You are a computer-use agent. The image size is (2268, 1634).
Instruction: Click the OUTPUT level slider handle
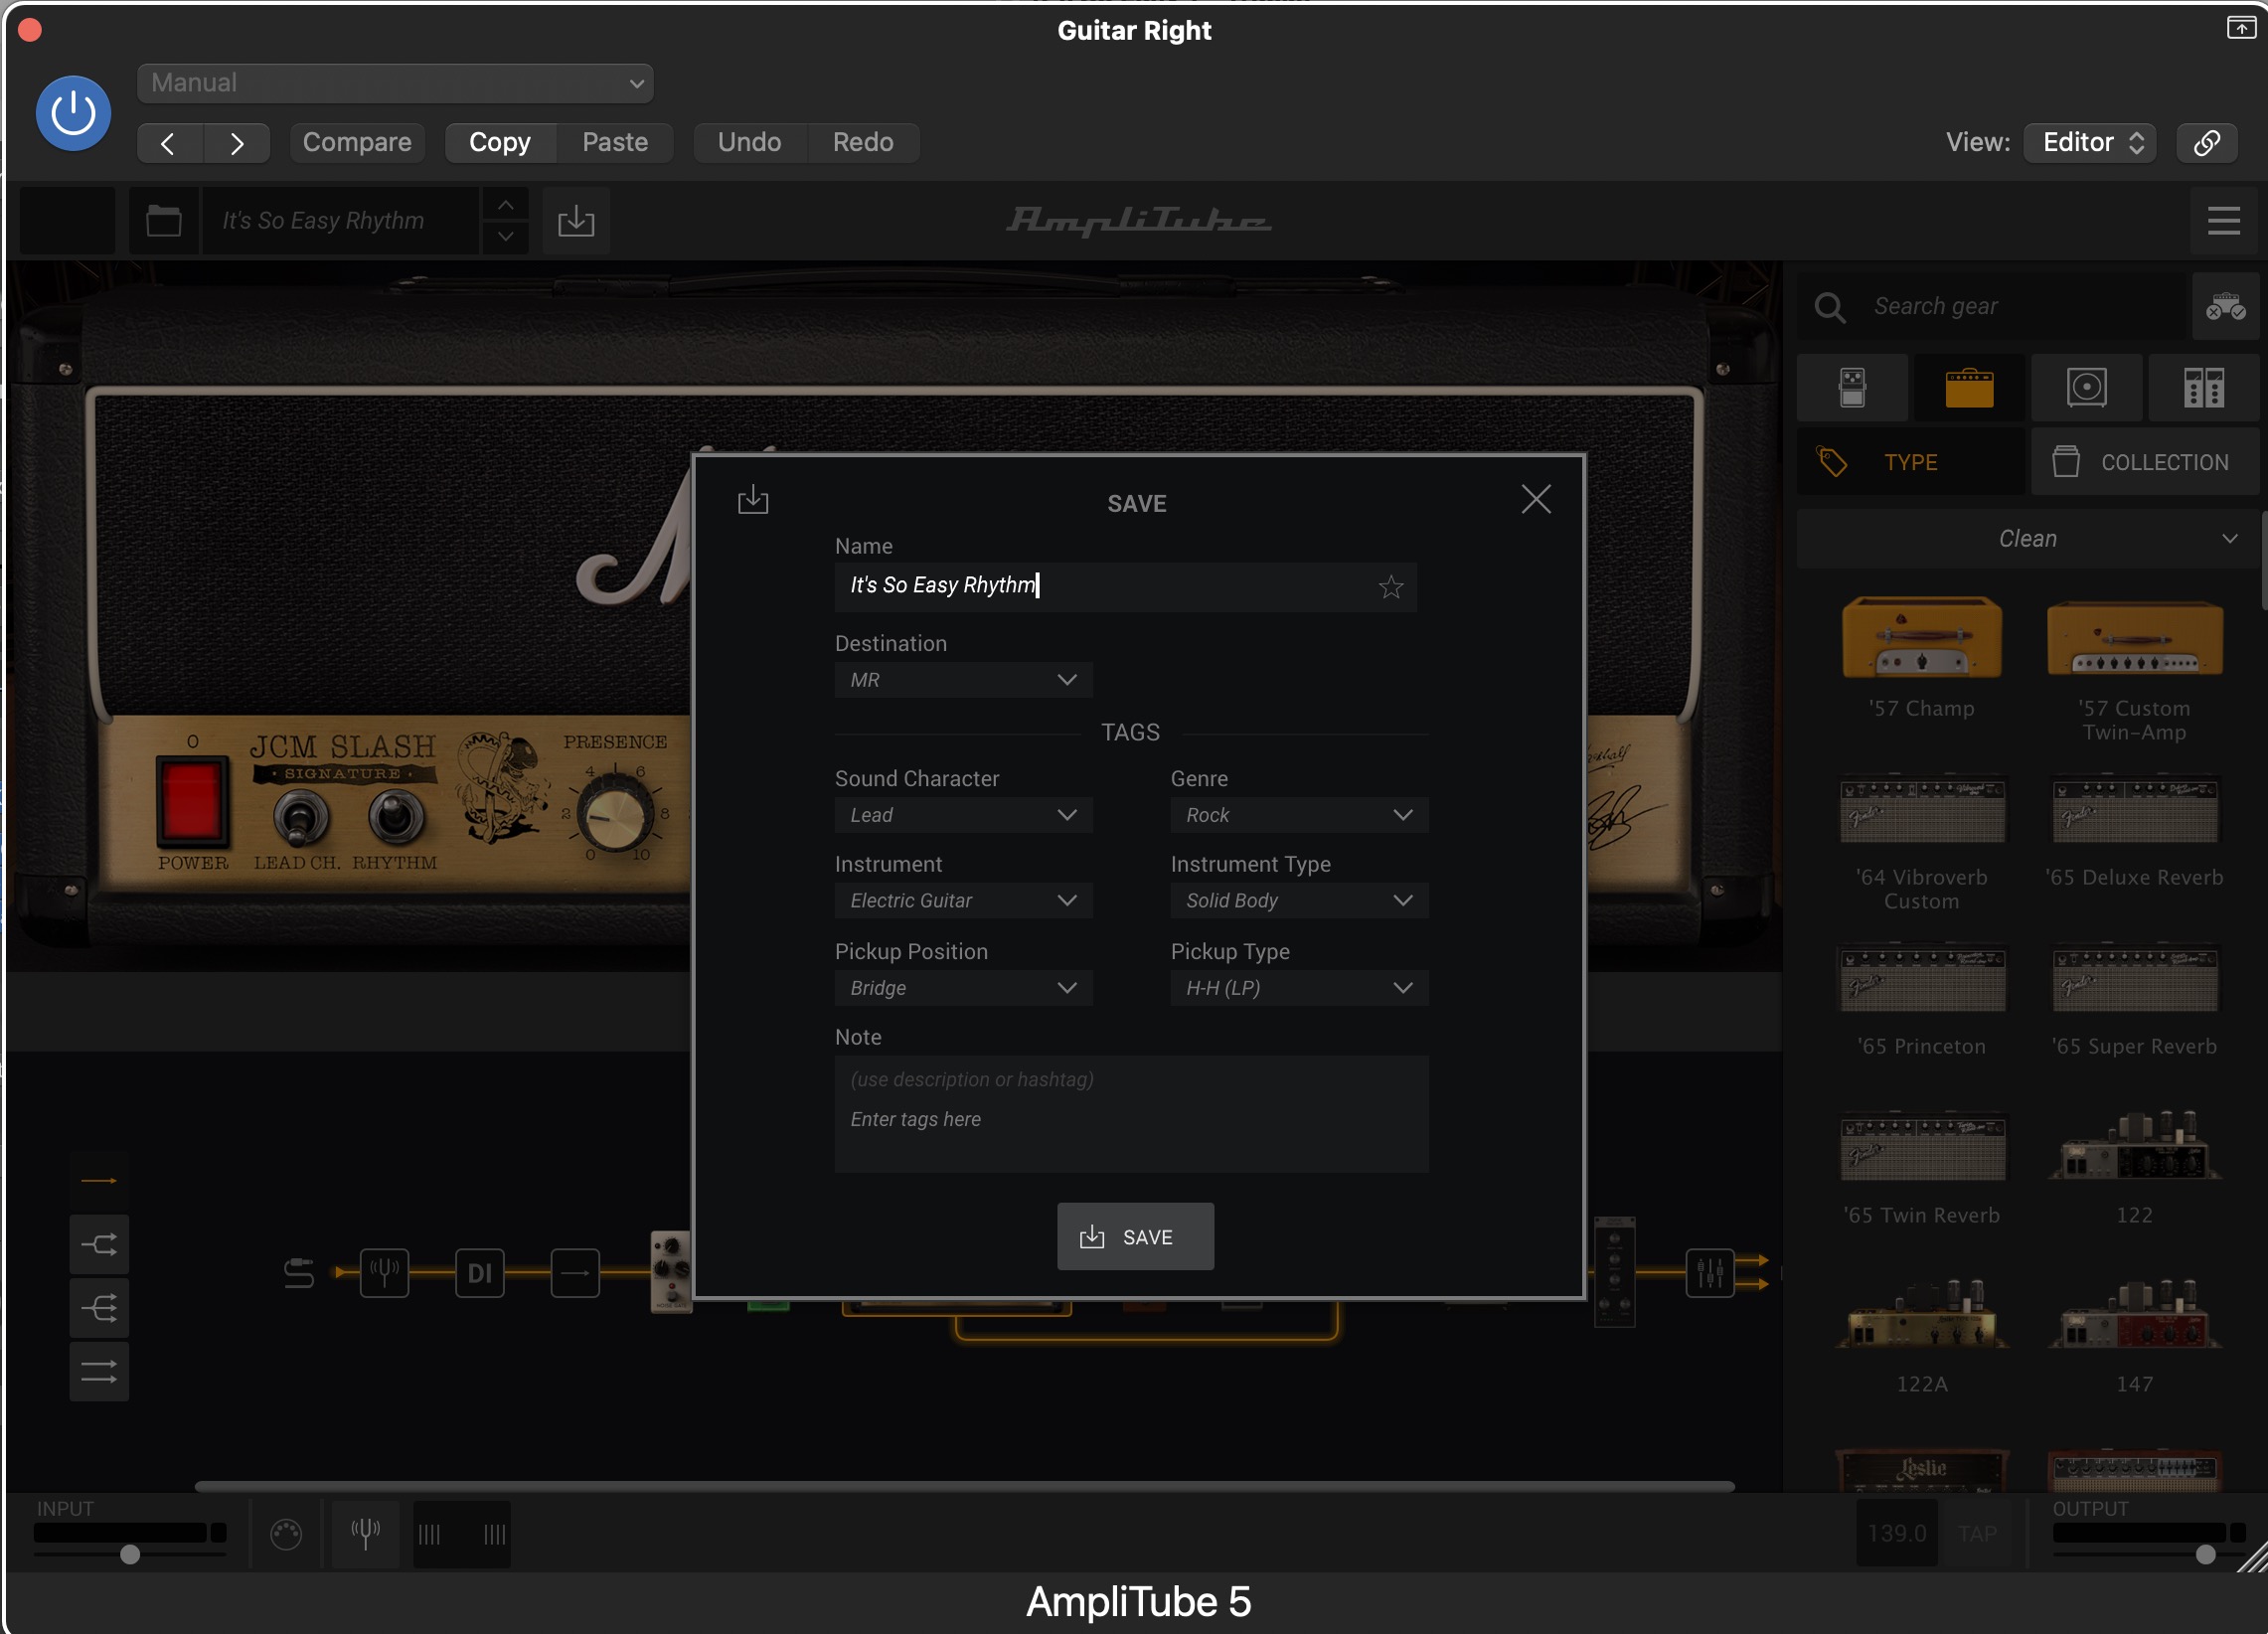coord(2205,1555)
